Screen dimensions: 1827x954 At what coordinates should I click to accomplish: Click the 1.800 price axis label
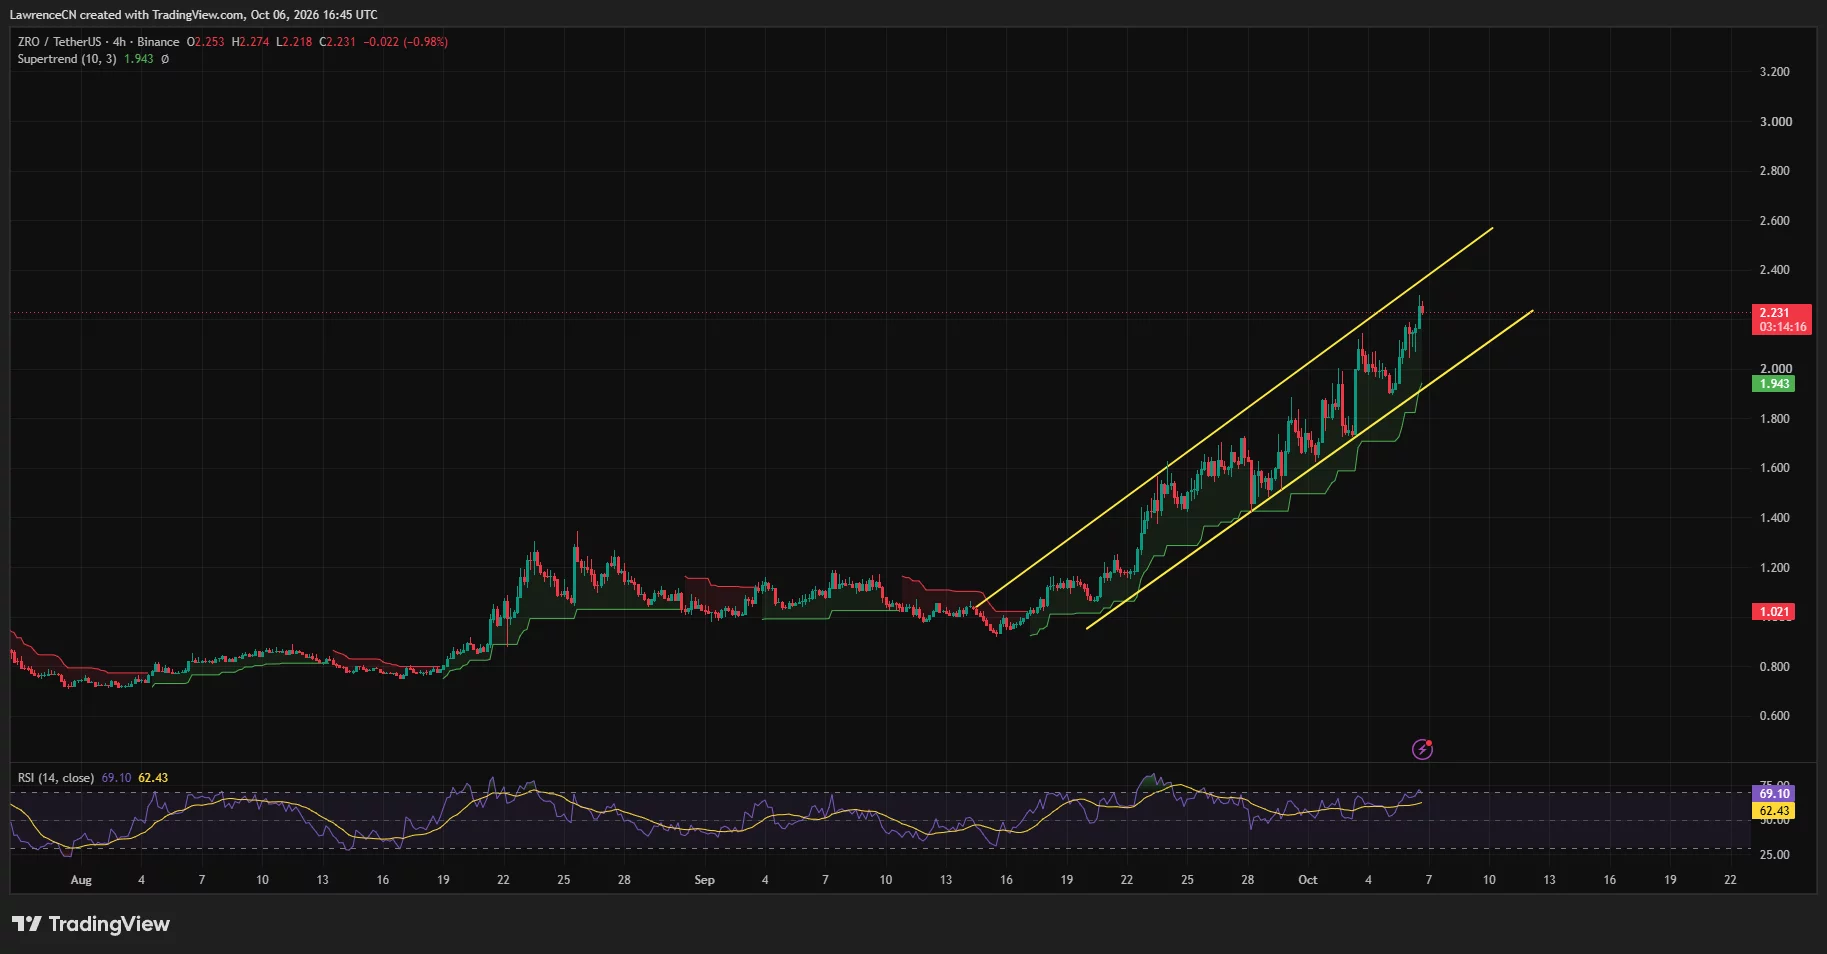click(x=1775, y=419)
